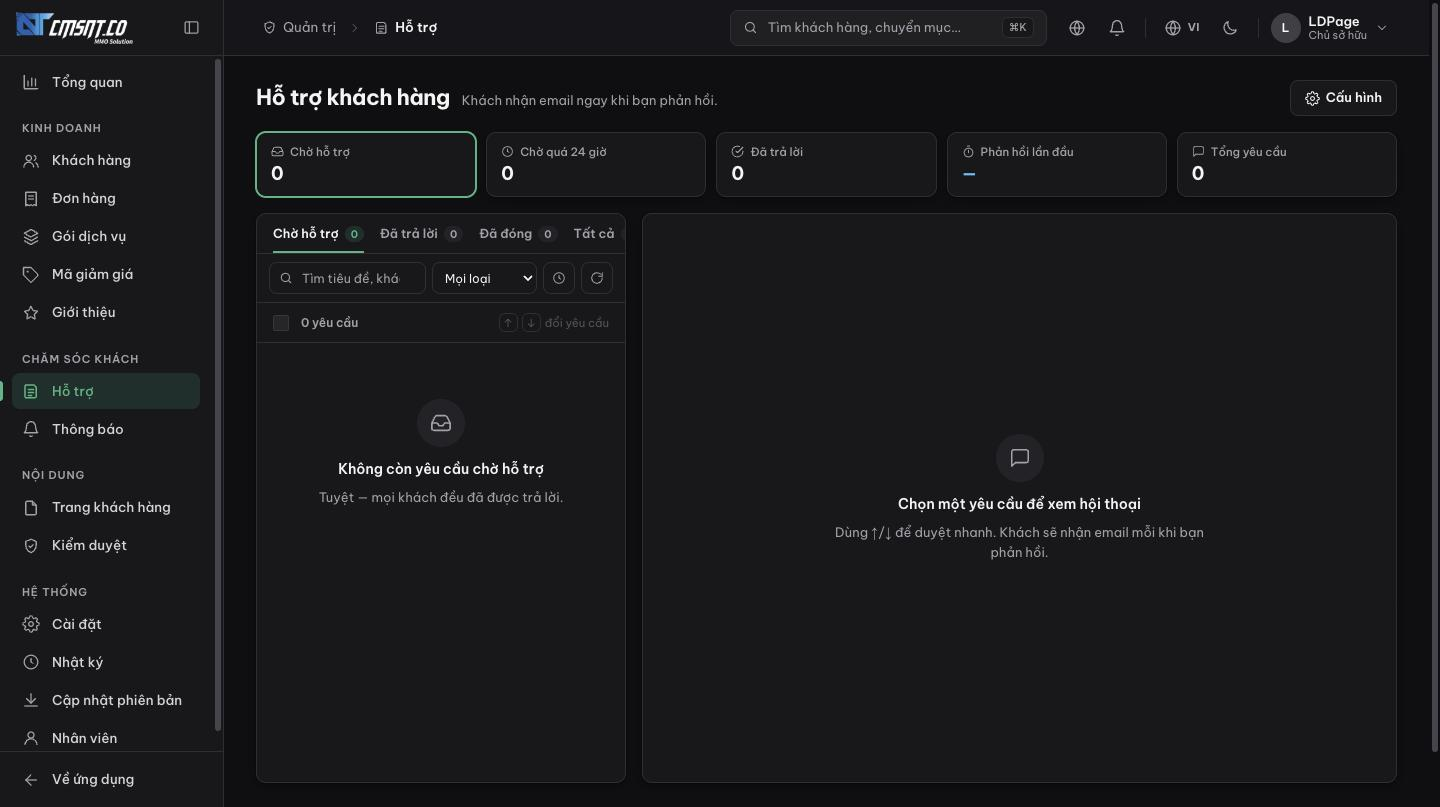Image resolution: width=1440 pixels, height=807 pixels.
Task: Open Tổng quan from sidebar
Action: click(x=106, y=82)
